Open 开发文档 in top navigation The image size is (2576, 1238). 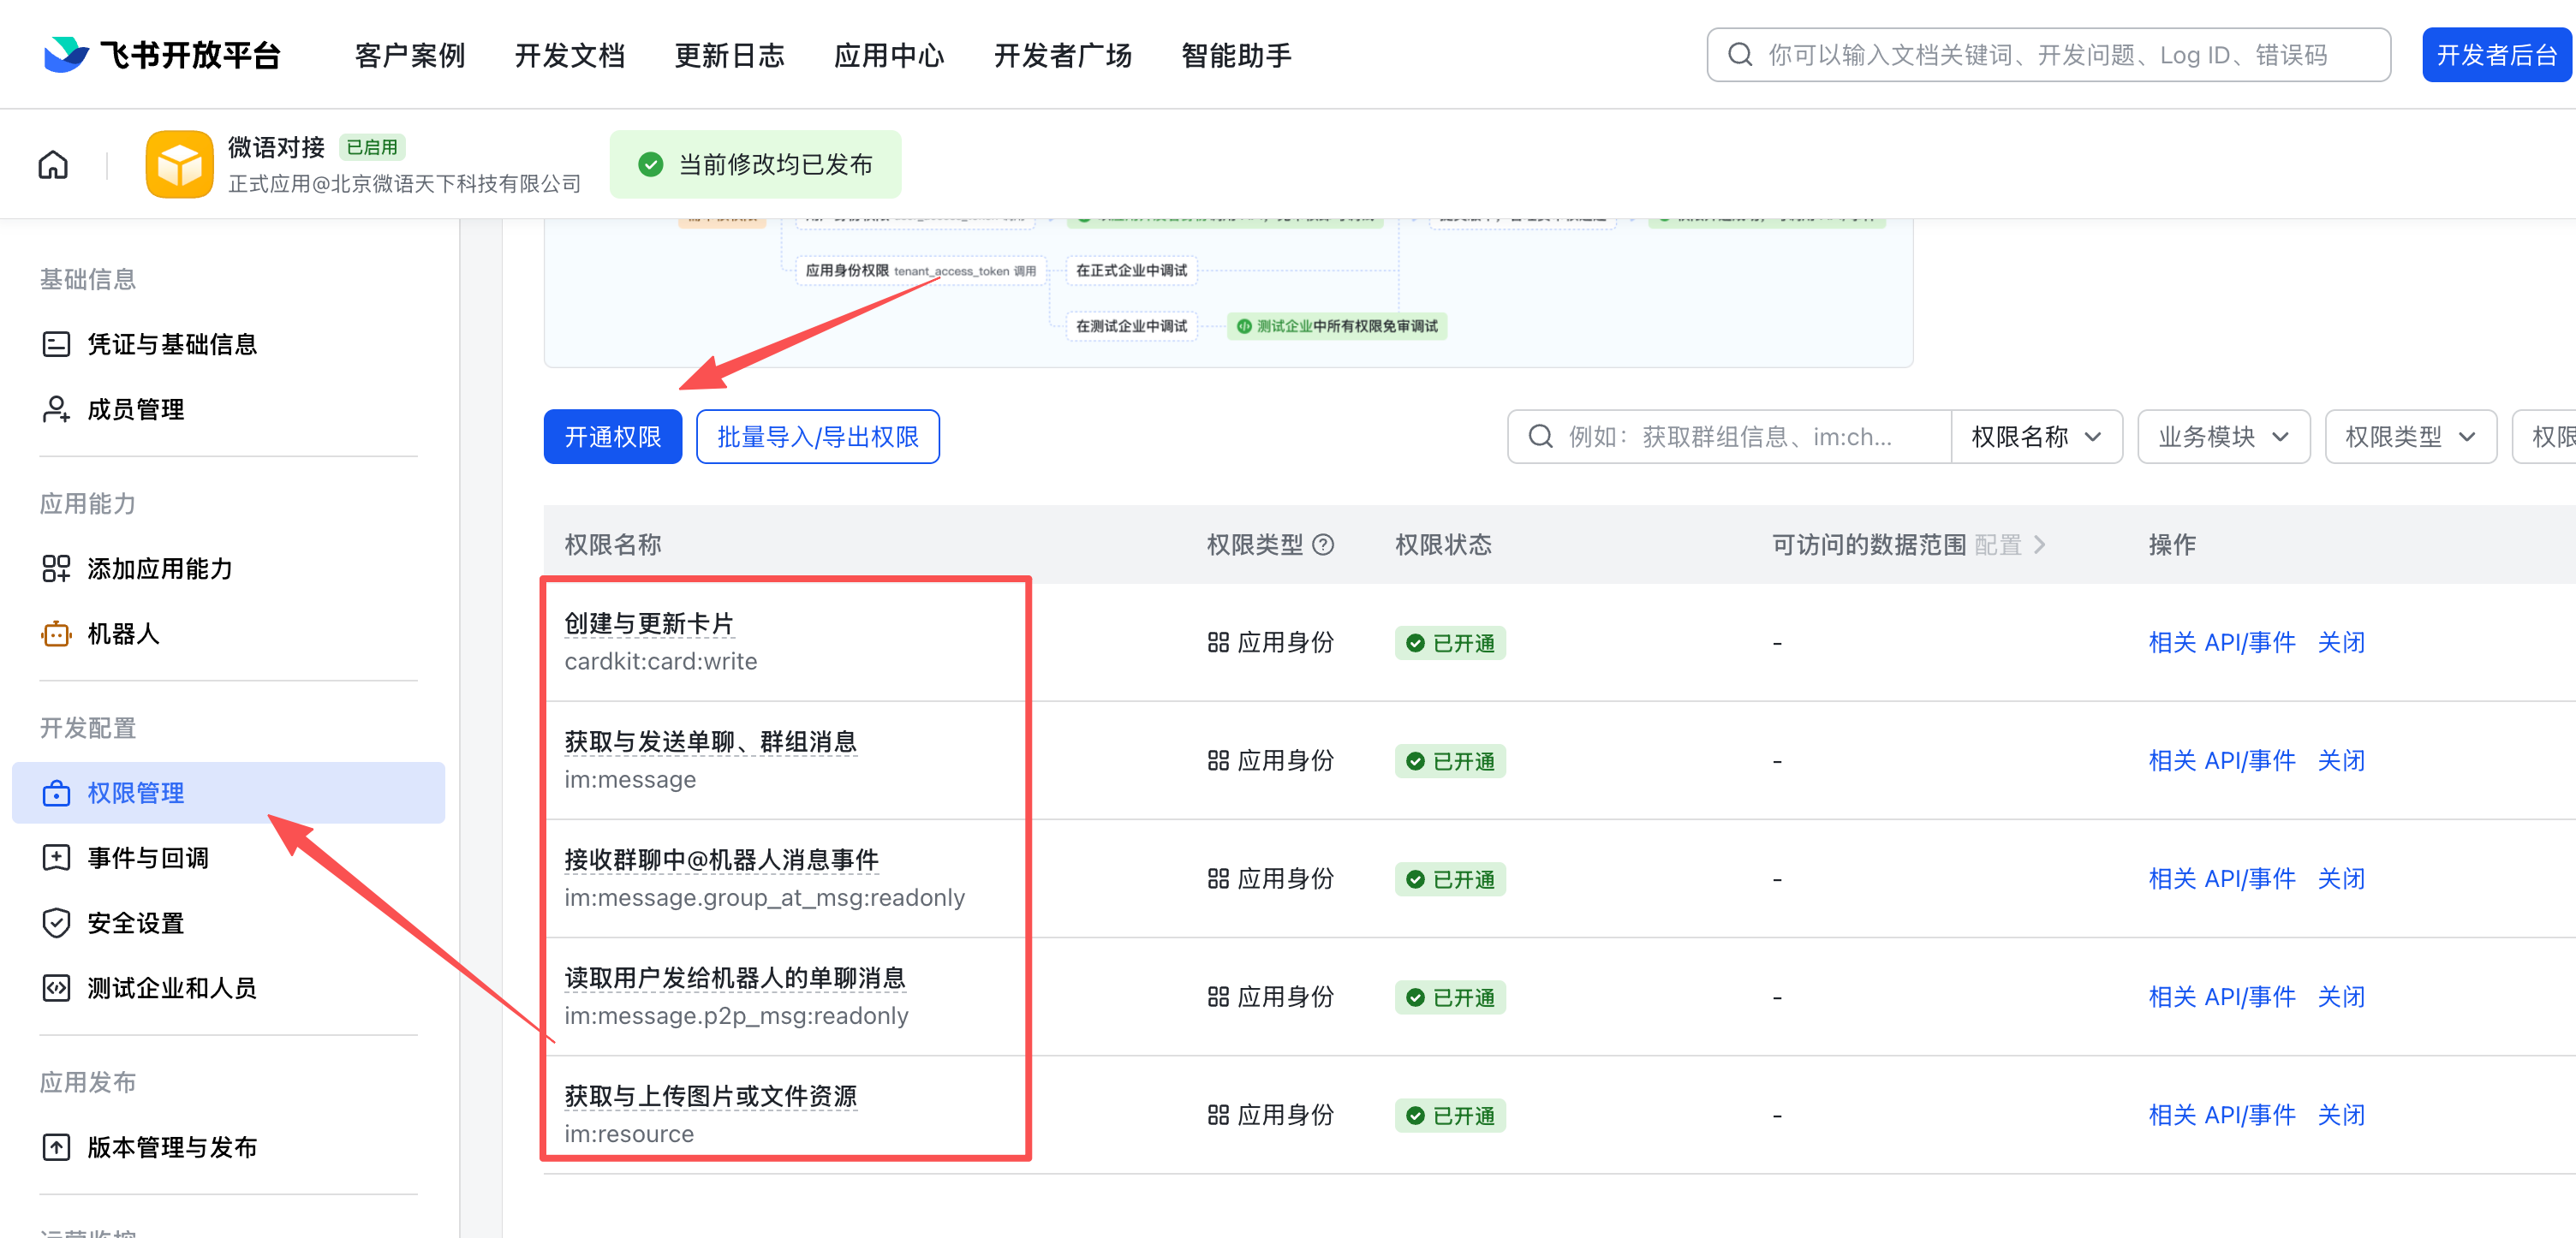tap(569, 55)
